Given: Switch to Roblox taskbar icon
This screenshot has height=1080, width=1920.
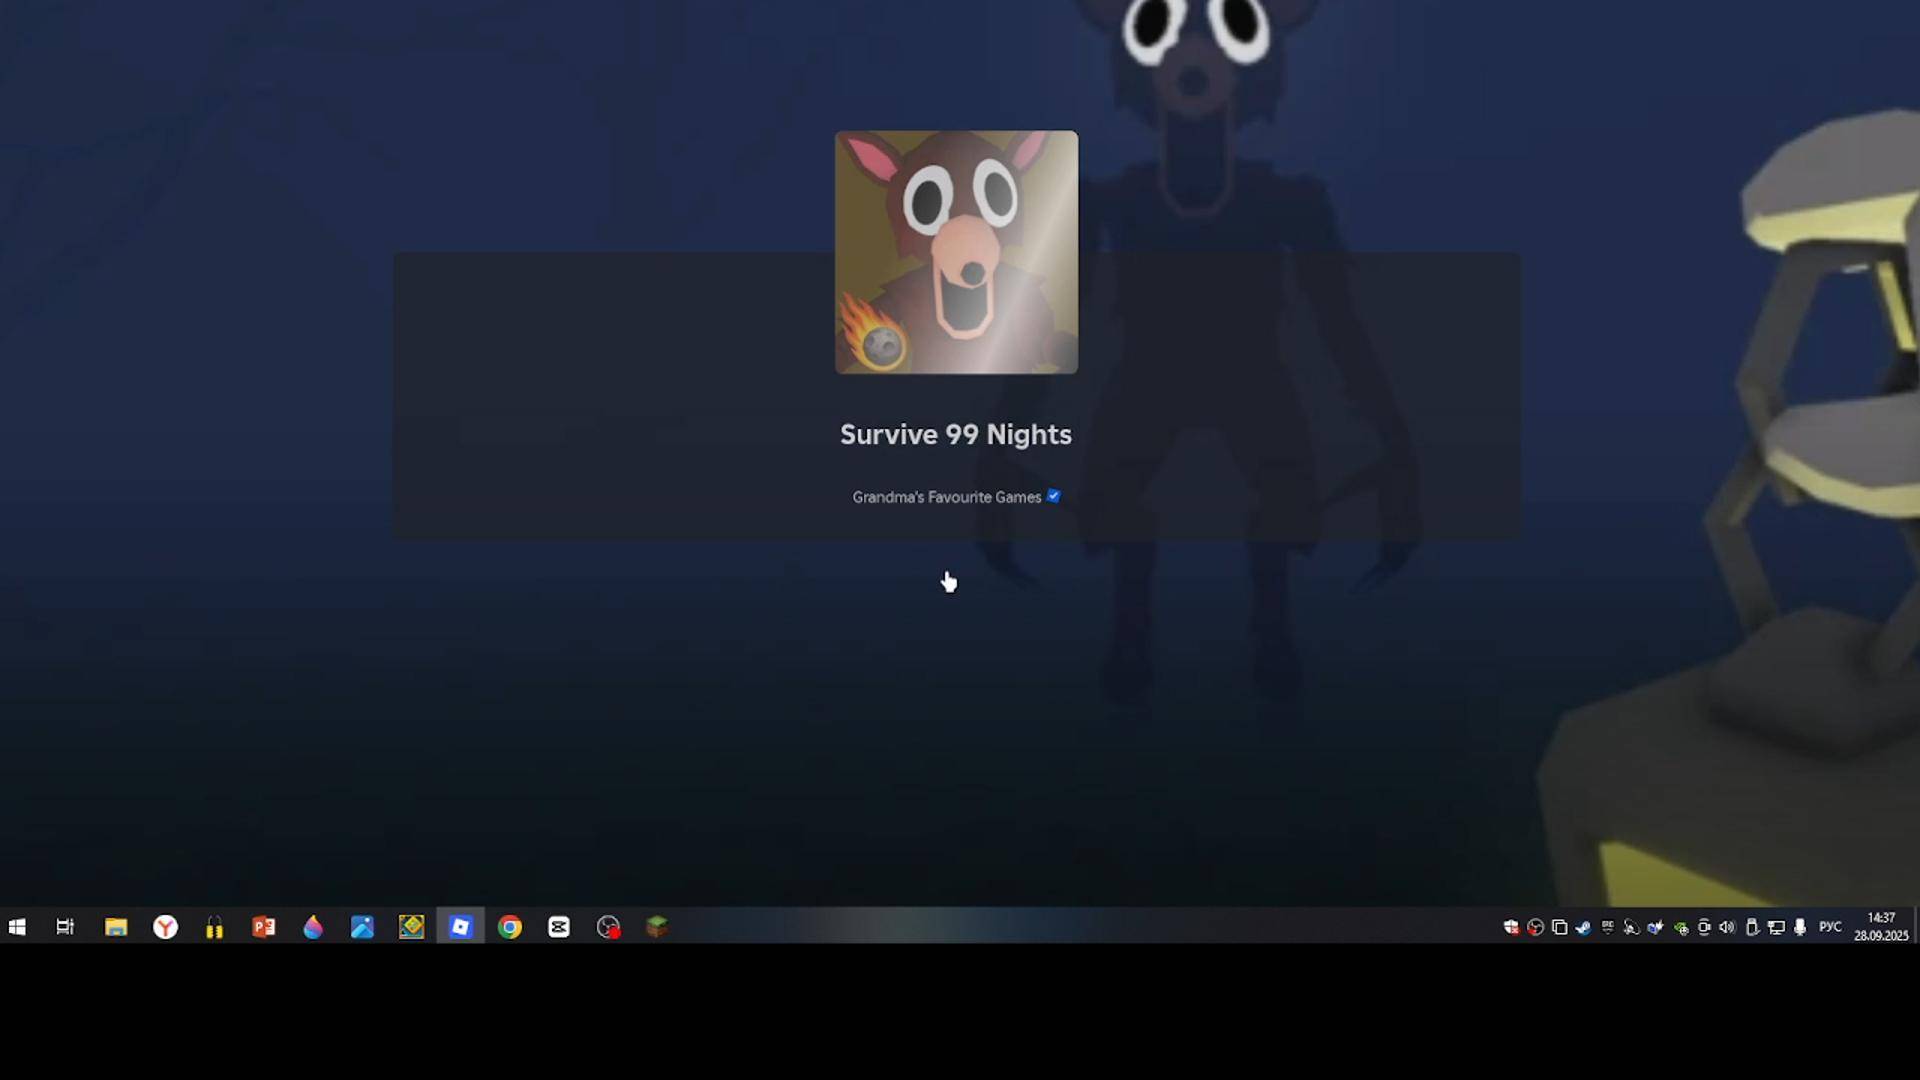Looking at the screenshot, I should 460,927.
